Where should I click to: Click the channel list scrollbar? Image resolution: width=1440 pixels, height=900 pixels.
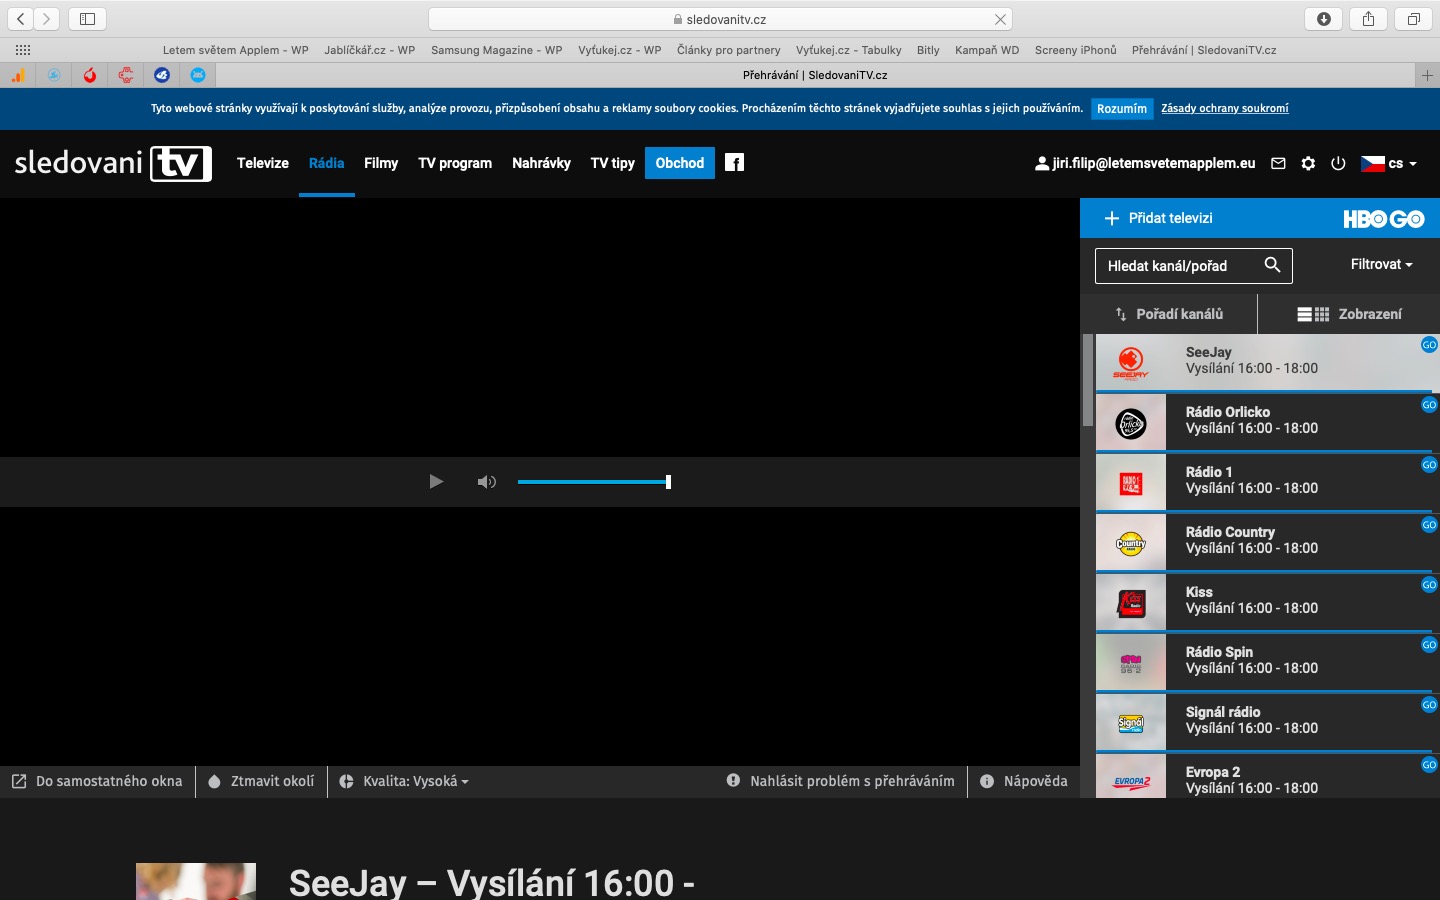click(1088, 380)
